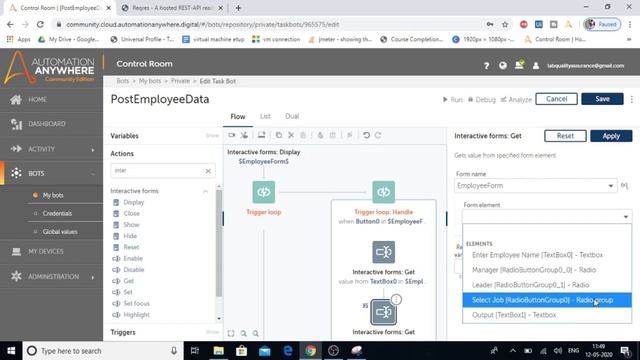Screen dimensions: 640x360
Task: Bookmark this page with the star icon
Action: coord(505,24)
